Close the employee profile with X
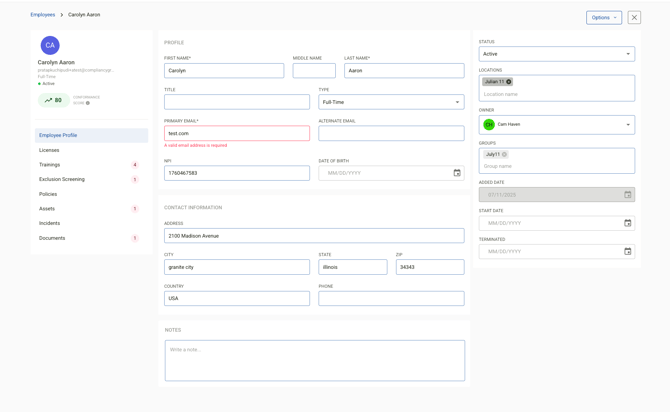 pyautogui.click(x=634, y=18)
